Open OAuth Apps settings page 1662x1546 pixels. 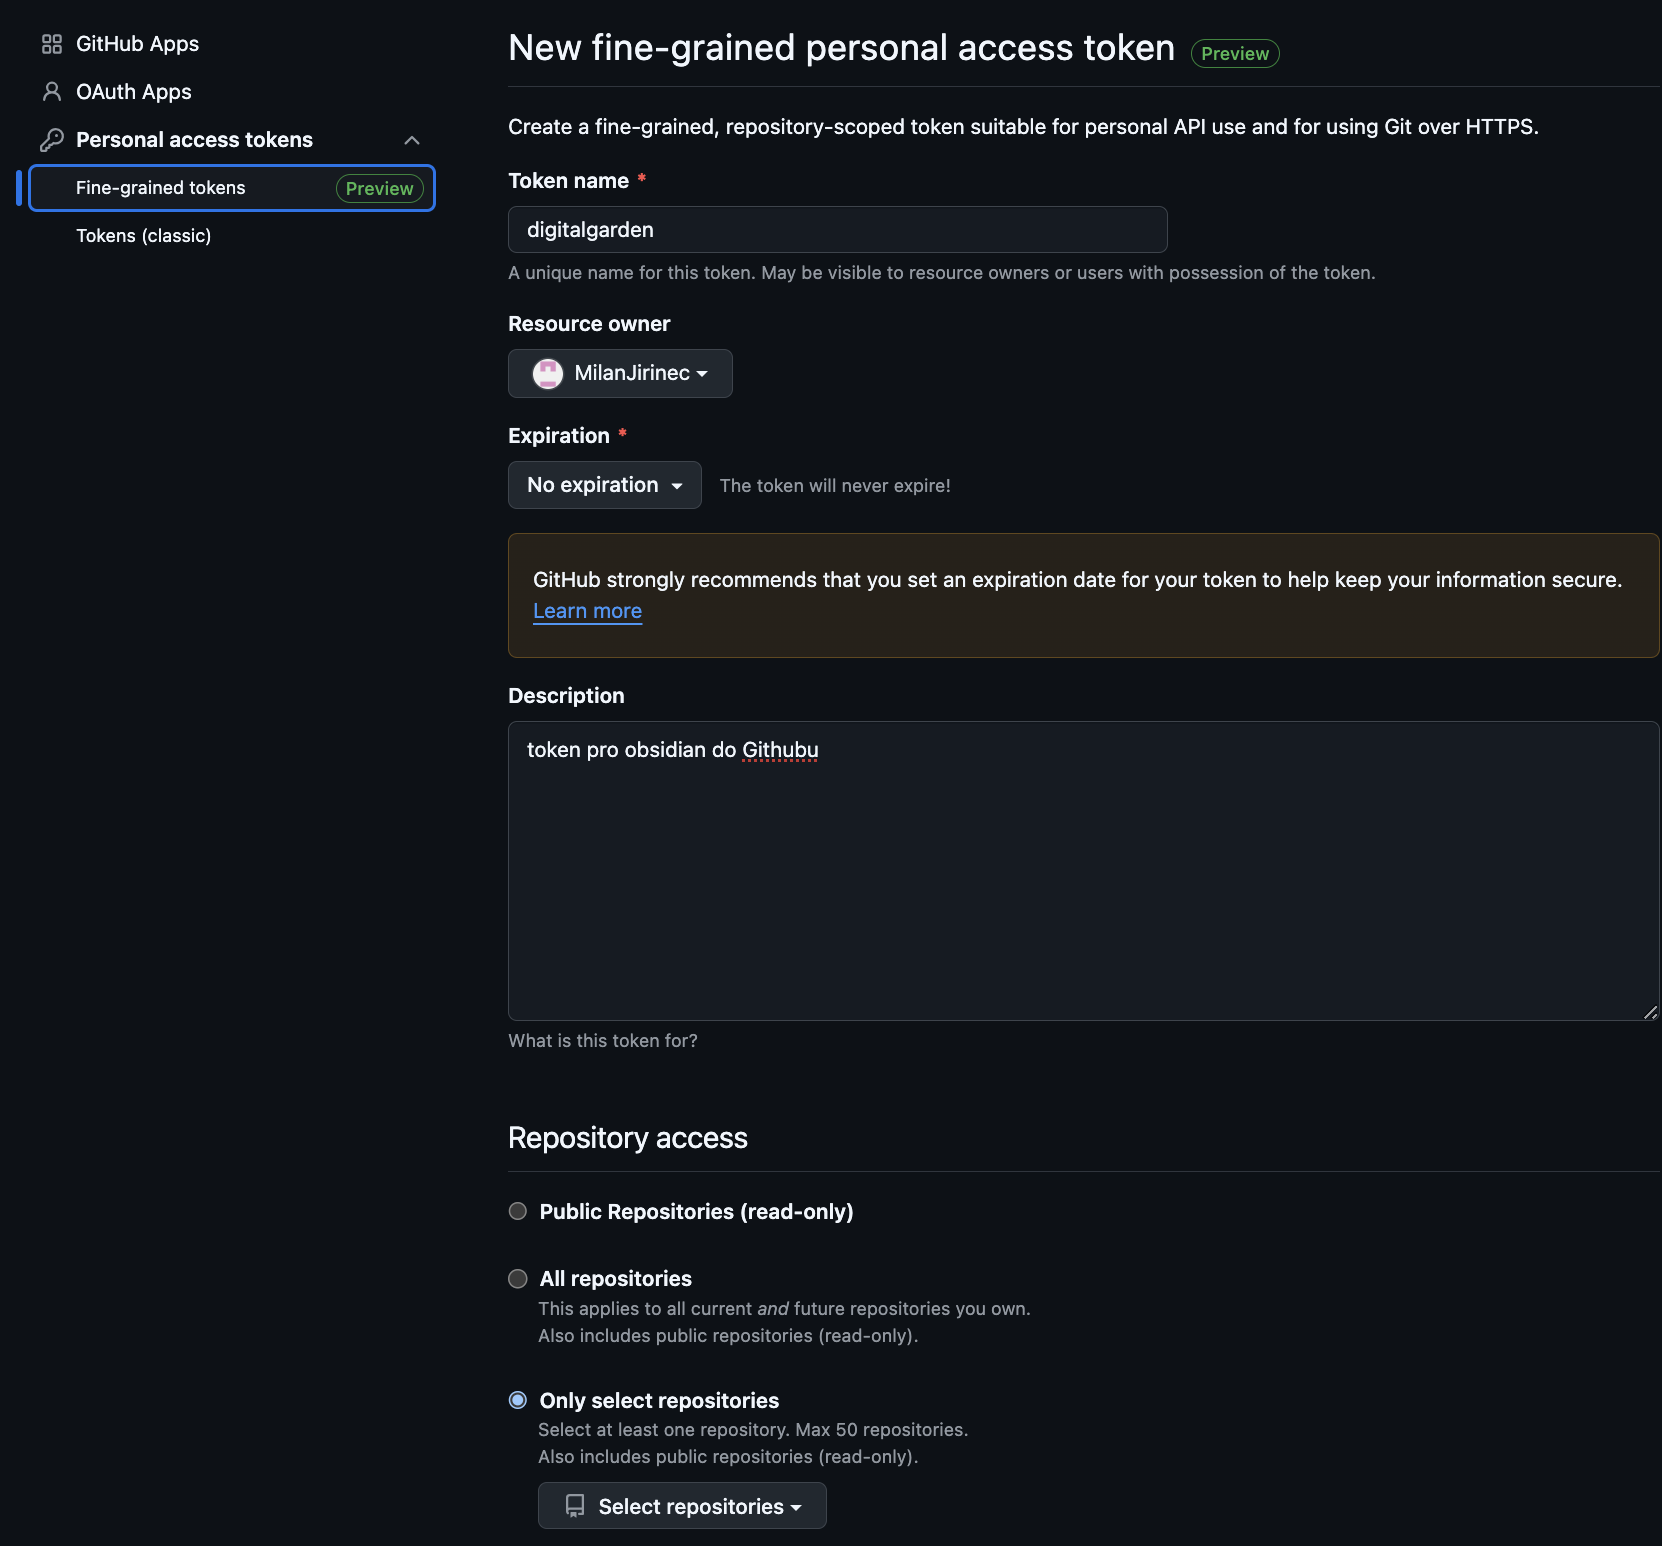tap(134, 92)
